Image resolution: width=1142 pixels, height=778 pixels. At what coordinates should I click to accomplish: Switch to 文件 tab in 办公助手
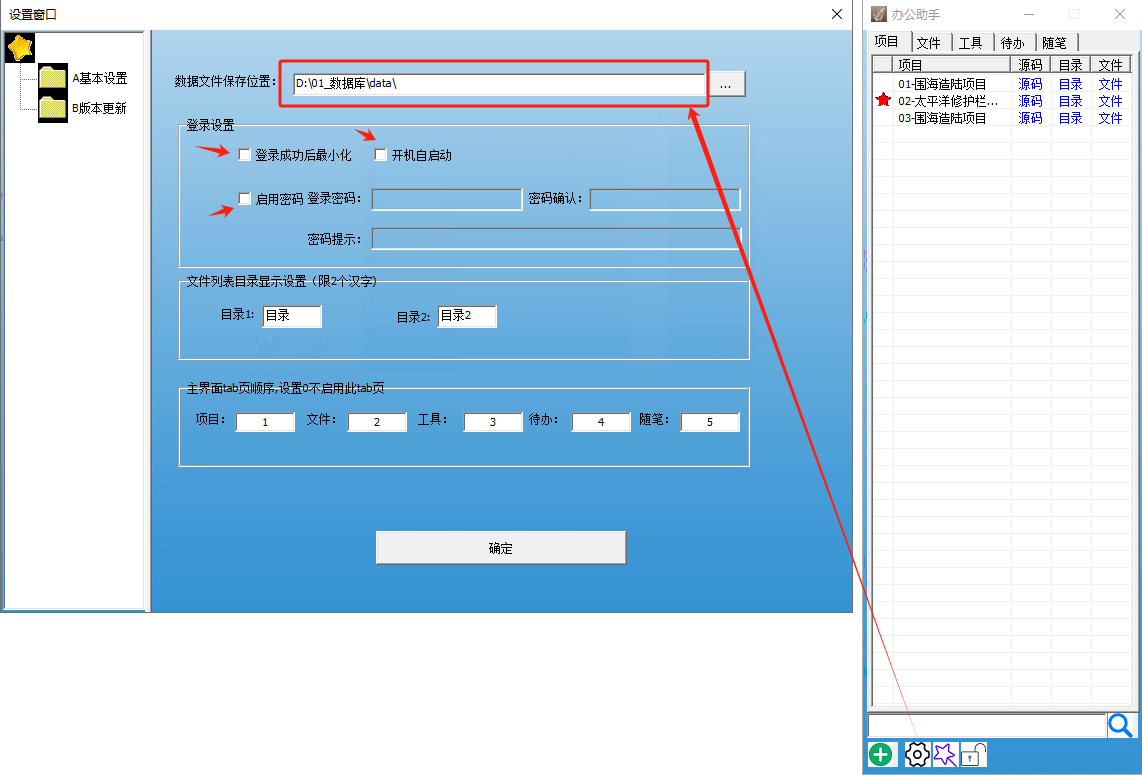[x=929, y=43]
